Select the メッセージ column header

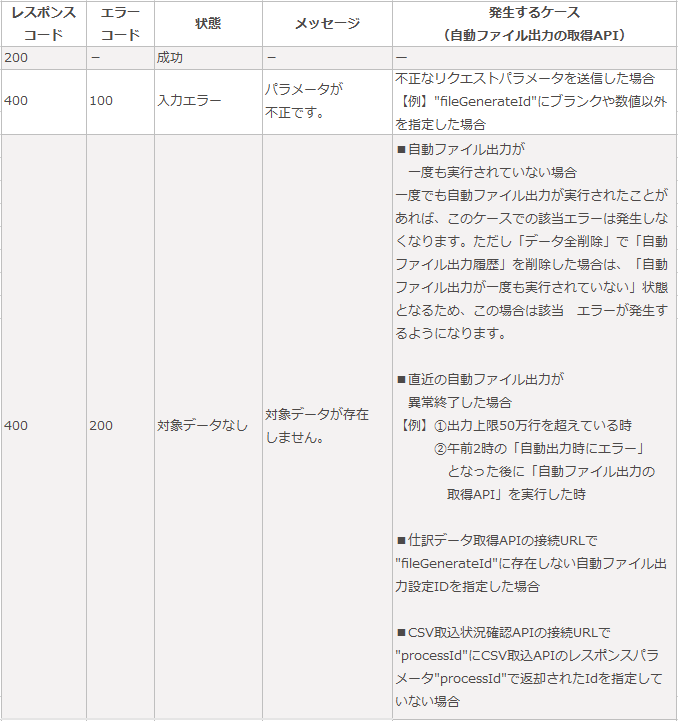click(327, 24)
